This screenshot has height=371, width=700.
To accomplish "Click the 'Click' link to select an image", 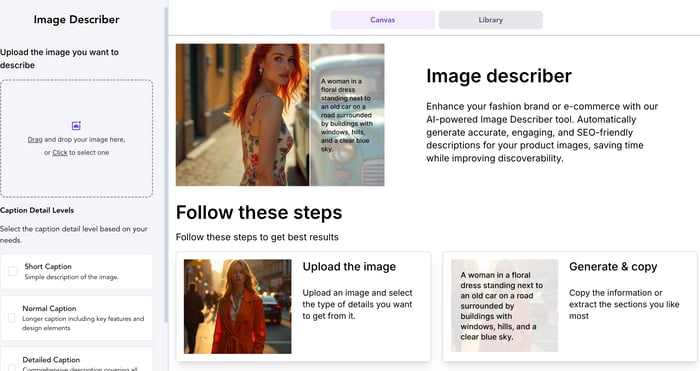I will tap(60, 153).
